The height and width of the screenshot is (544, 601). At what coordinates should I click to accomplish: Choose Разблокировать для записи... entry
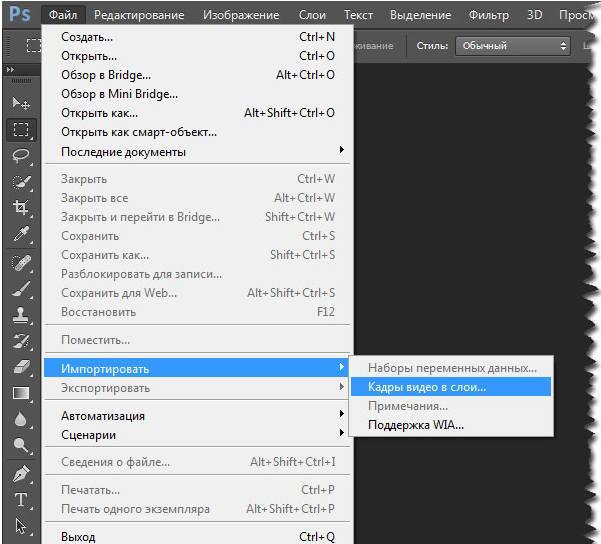tap(197, 274)
